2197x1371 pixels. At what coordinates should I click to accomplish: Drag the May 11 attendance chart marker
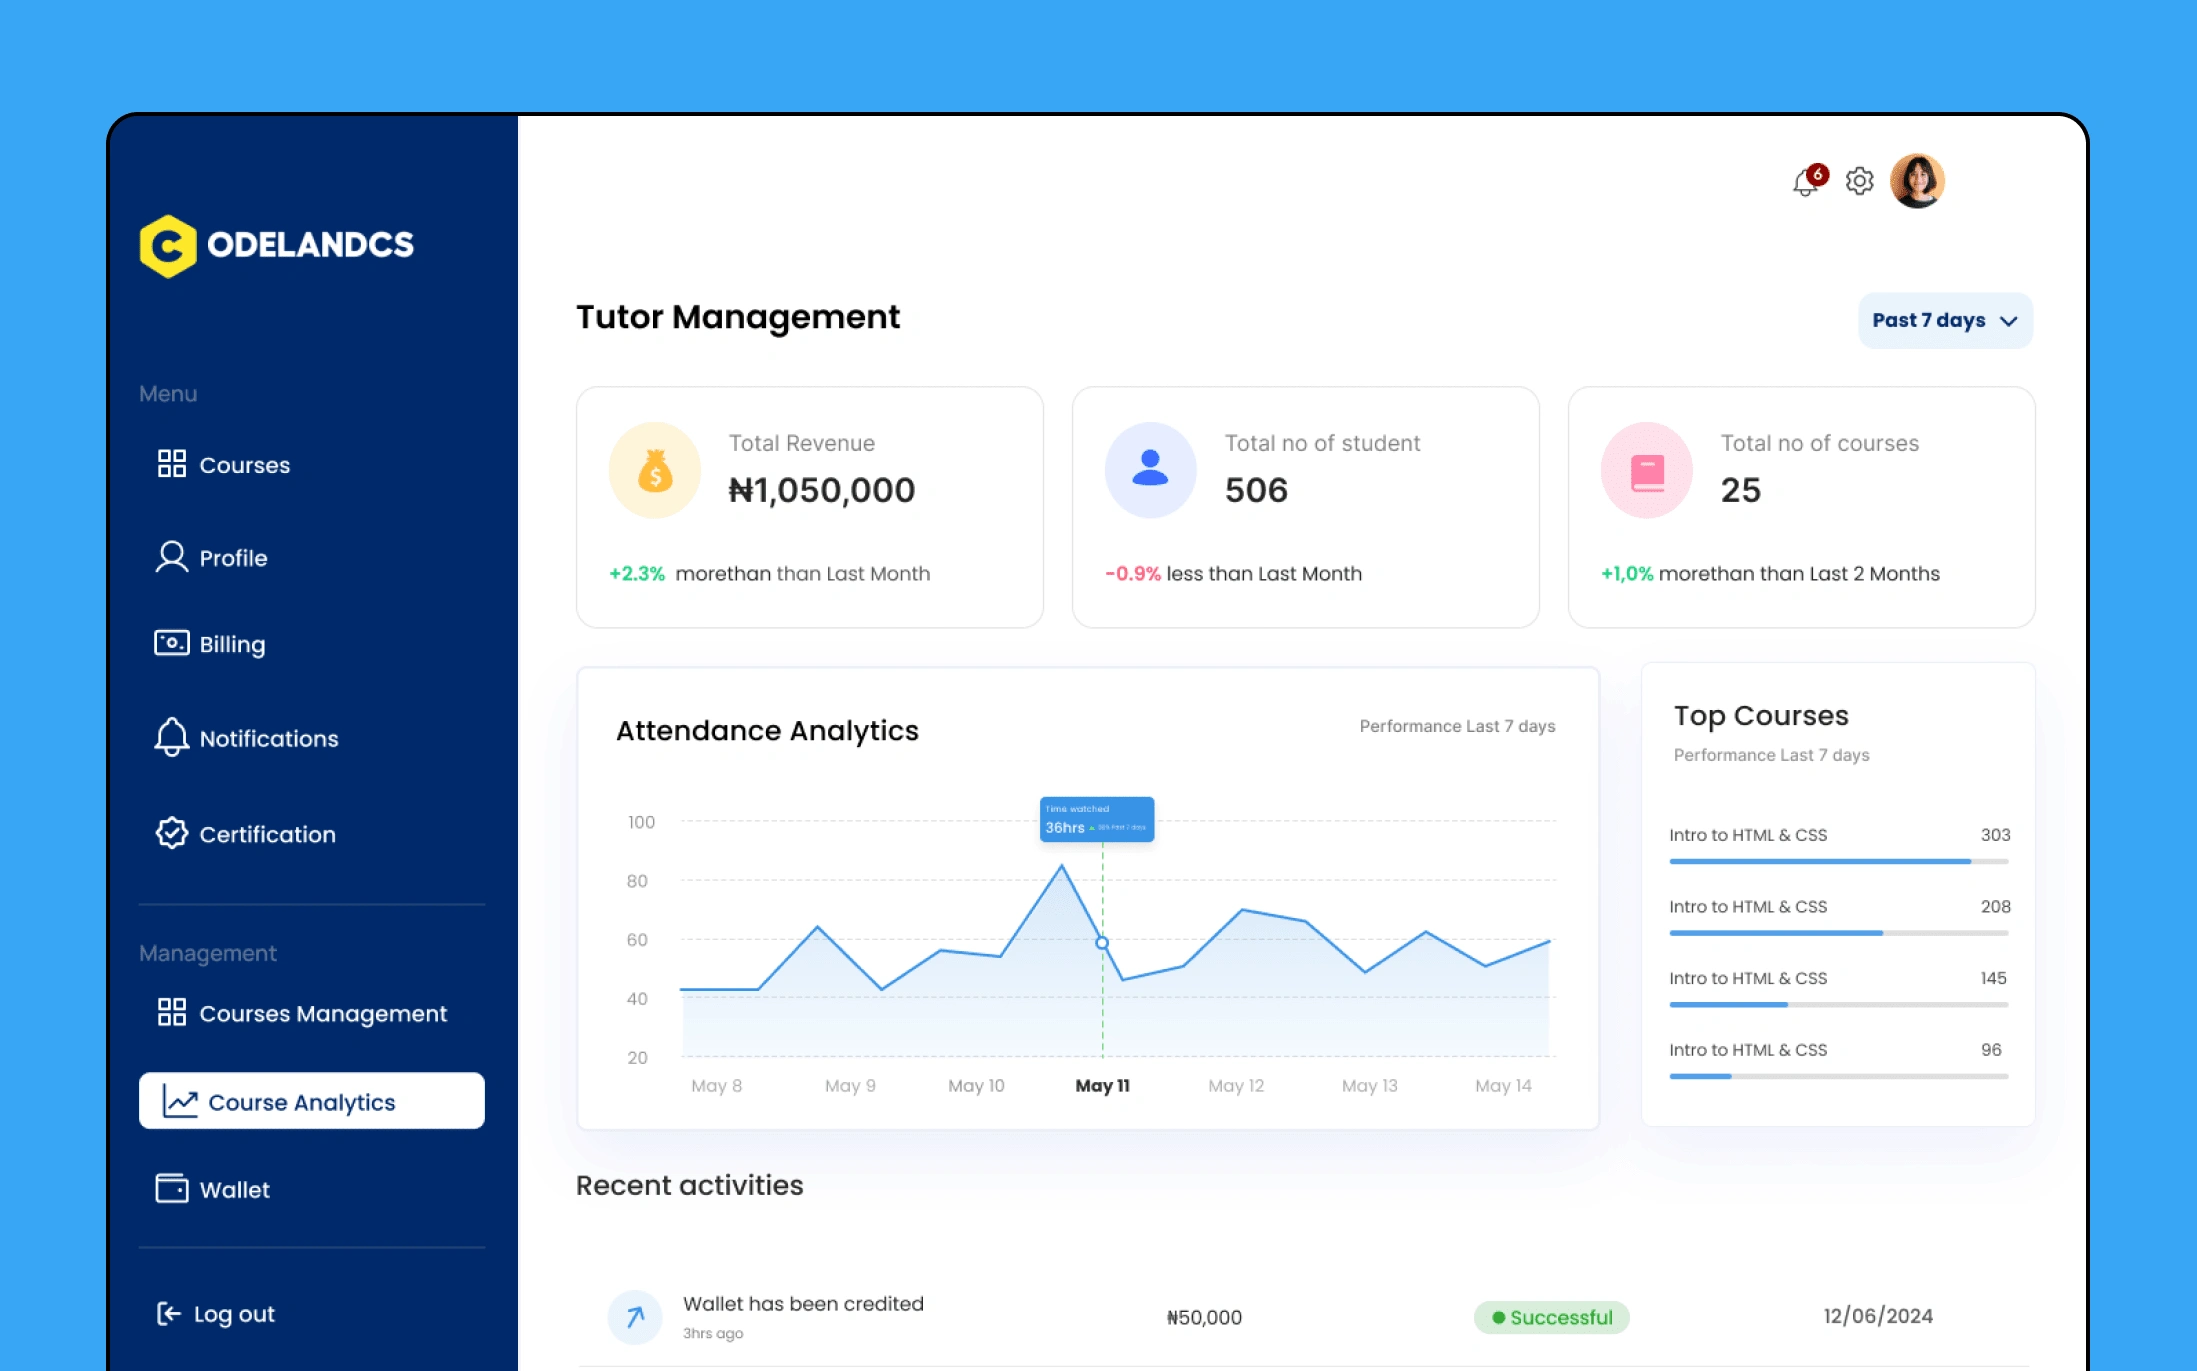tap(1099, 945)
